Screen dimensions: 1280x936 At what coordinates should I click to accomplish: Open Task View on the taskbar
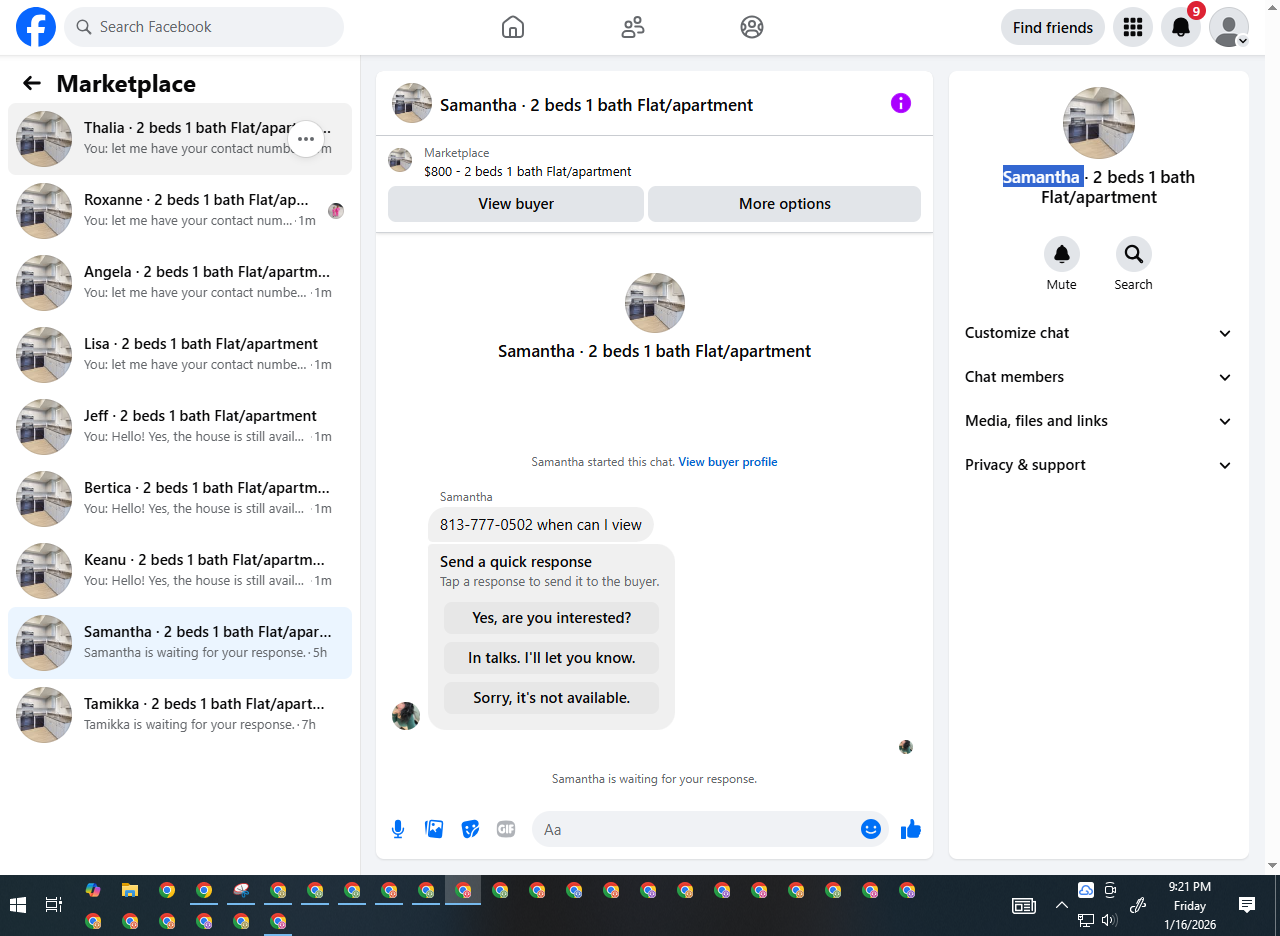(x=54, y=905)
